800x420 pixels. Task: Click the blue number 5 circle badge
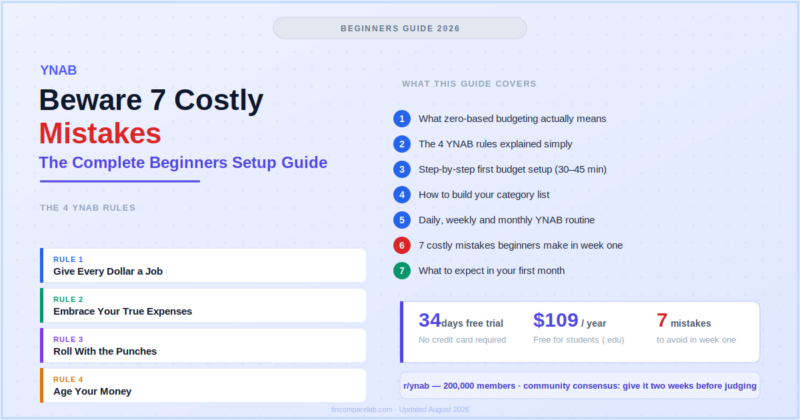coord(402,220)
